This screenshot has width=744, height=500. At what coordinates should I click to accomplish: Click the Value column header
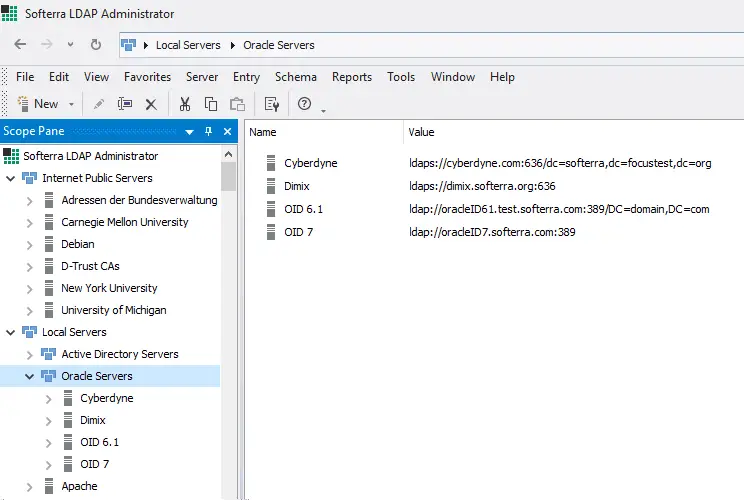tap(422, 132)
